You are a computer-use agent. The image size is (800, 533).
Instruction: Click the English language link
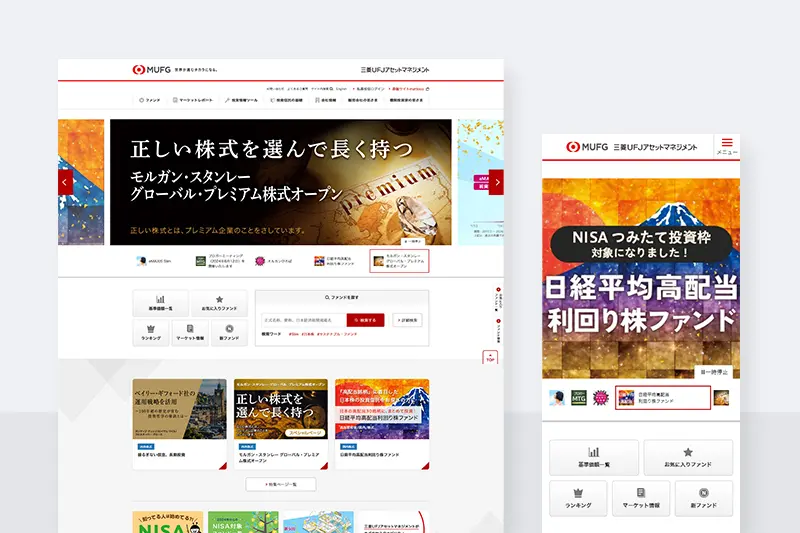click(341, 89)
